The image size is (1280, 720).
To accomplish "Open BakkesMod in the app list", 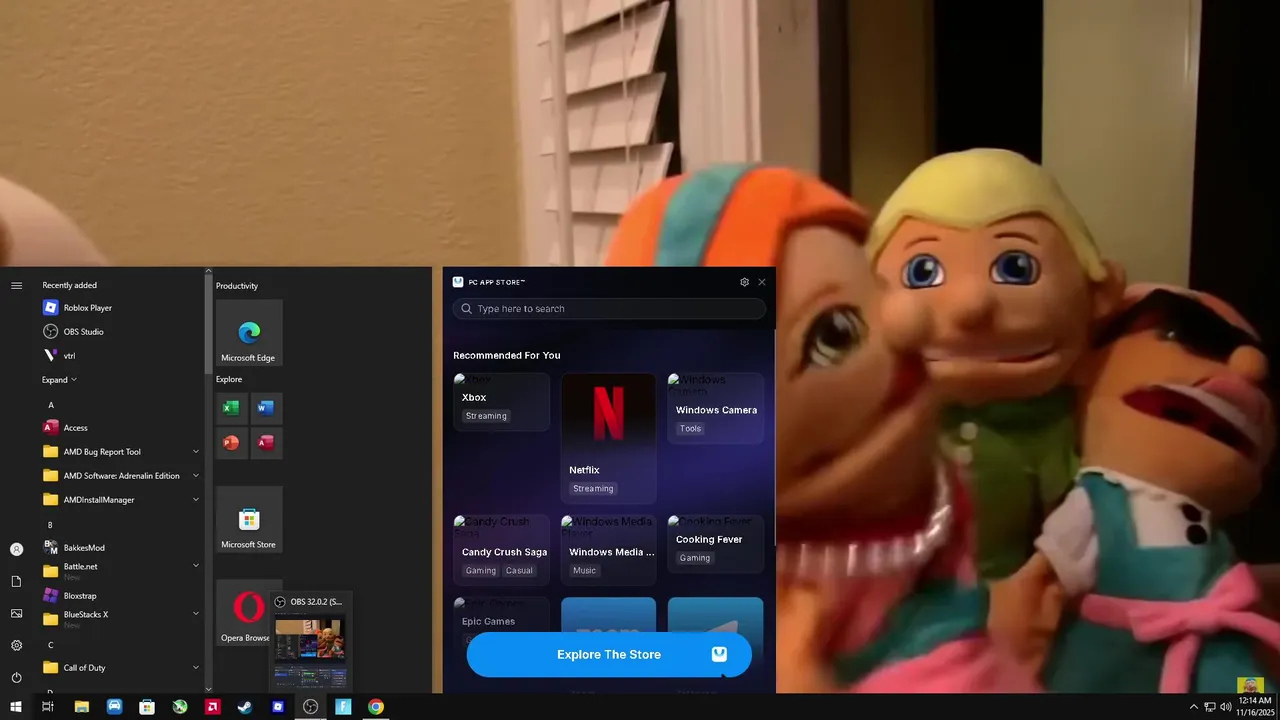I will coord(120,548).
